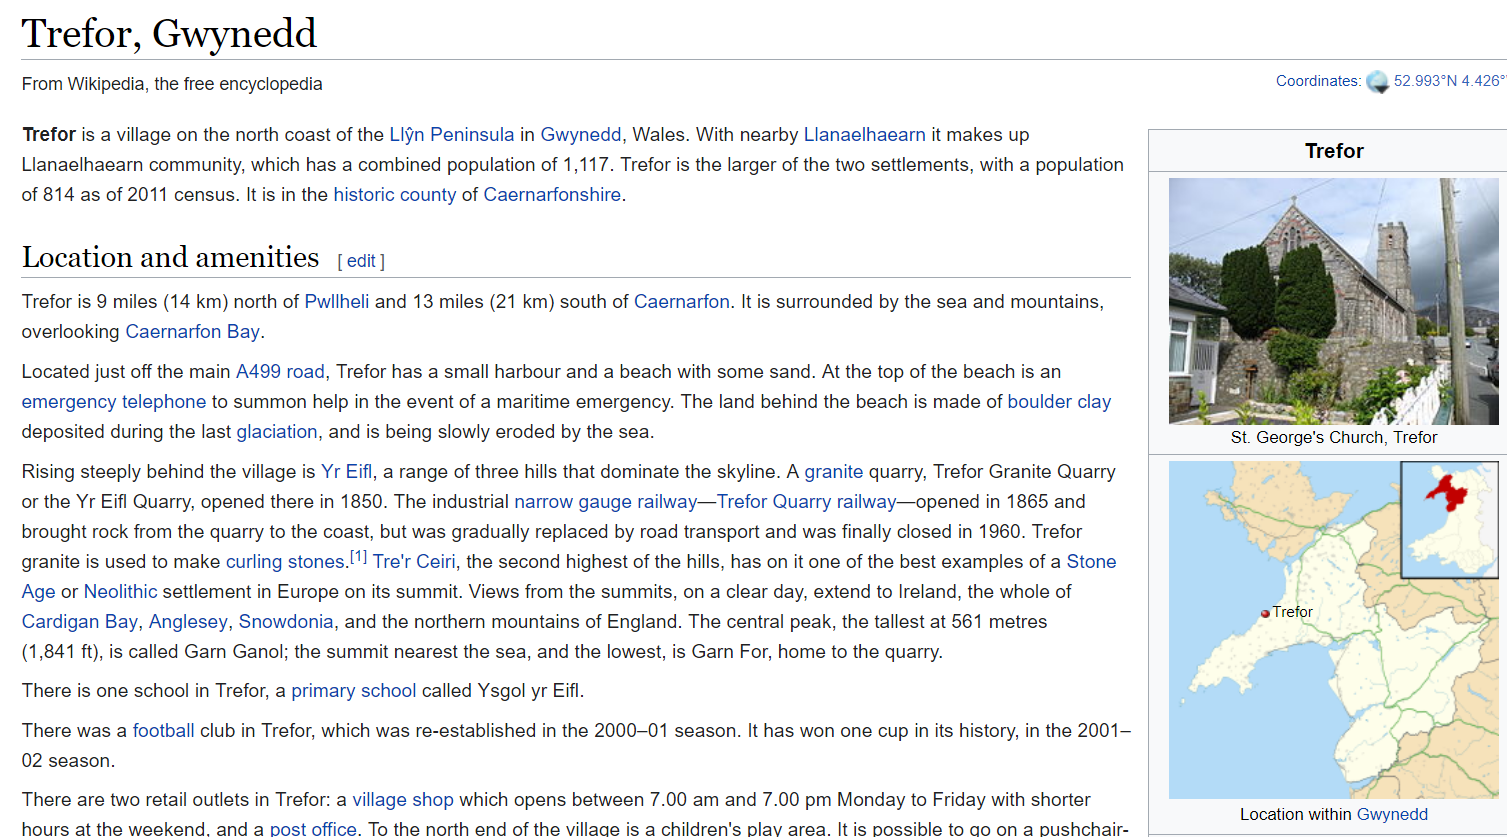Click 'From Wikipedia, the free encyclopedia' tagline
Screen dimensions: 1507x837
(172, 84)
